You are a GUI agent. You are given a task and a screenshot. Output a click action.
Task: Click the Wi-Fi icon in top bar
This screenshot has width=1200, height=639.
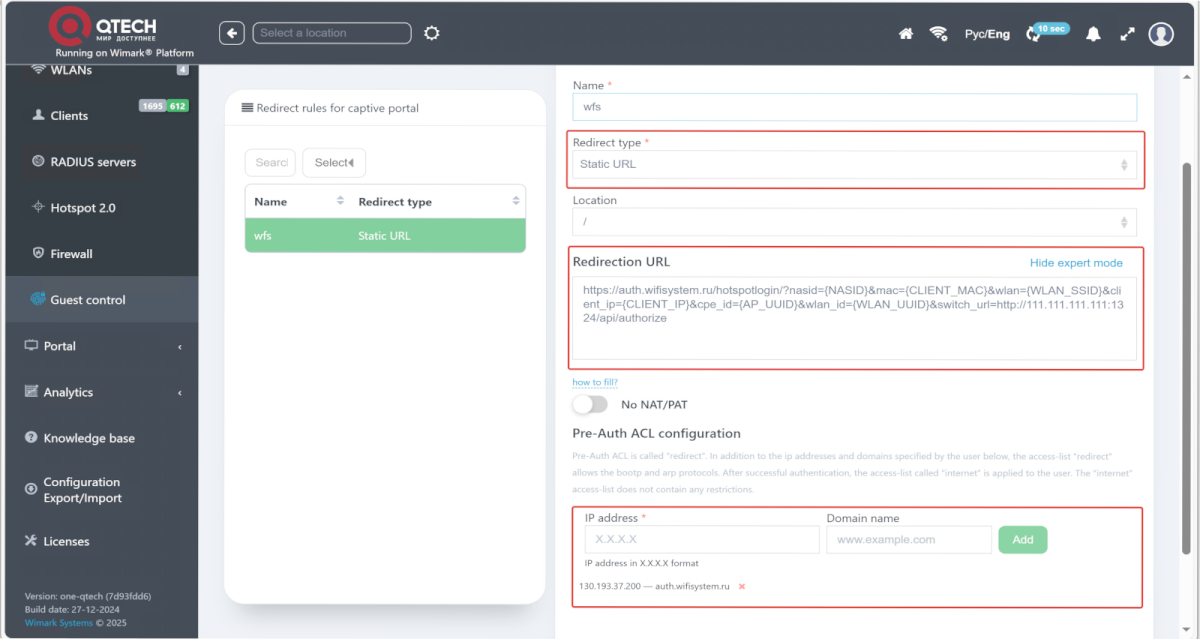click(x=938, y=34)
